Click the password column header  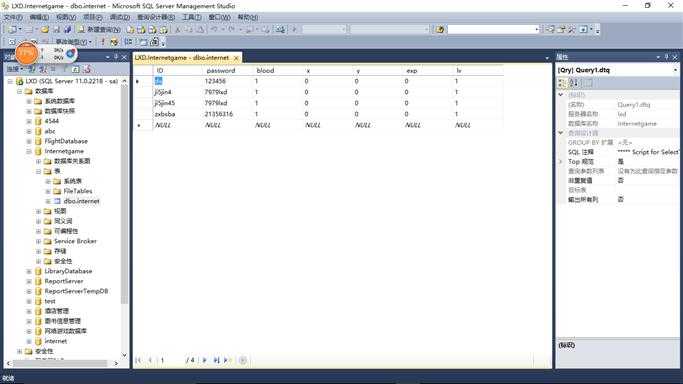click(x=227, y=70)
